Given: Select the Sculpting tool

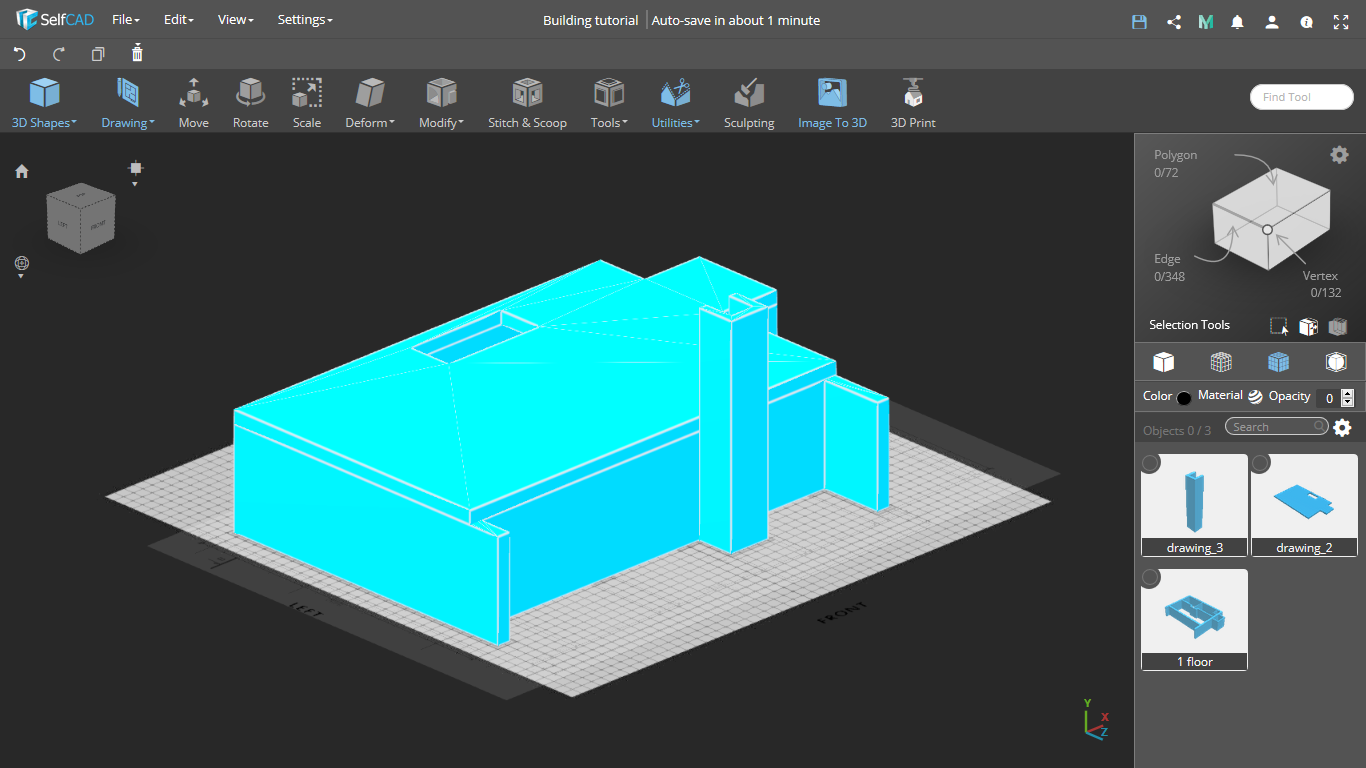Looking at the screenshot, I should click(x=749, y=104).
